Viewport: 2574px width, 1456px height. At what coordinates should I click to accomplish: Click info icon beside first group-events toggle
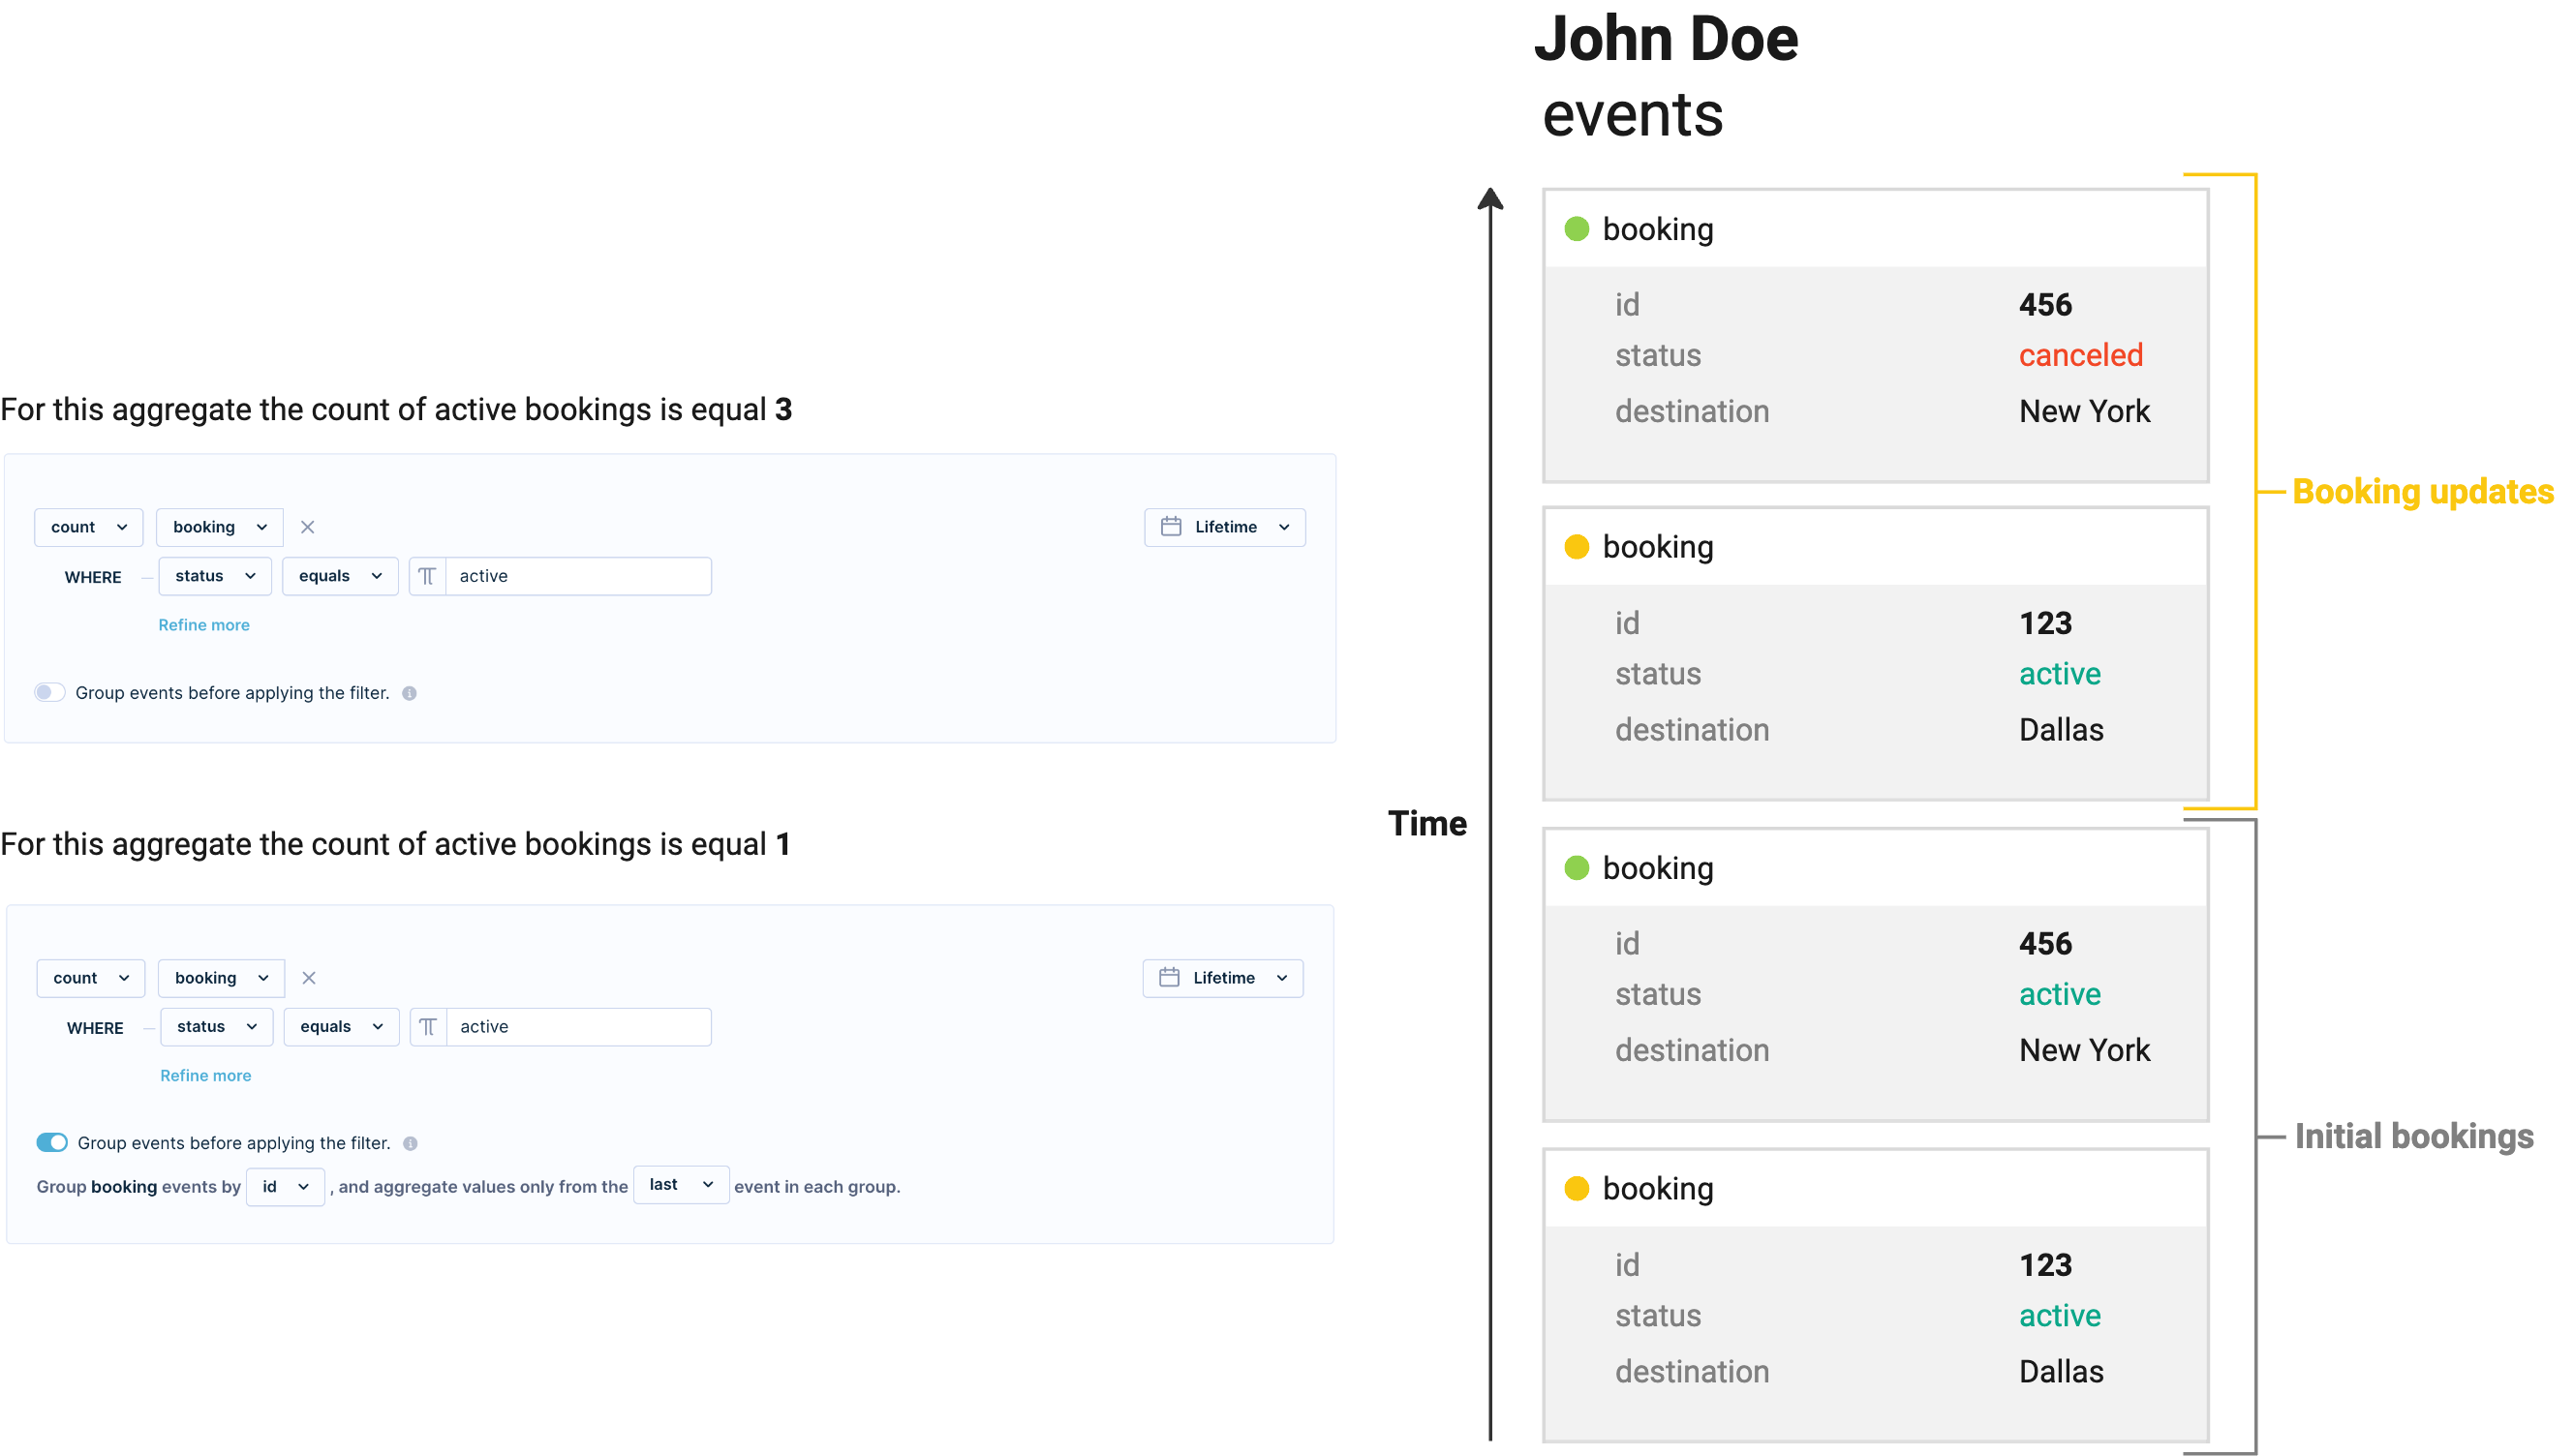409,693
